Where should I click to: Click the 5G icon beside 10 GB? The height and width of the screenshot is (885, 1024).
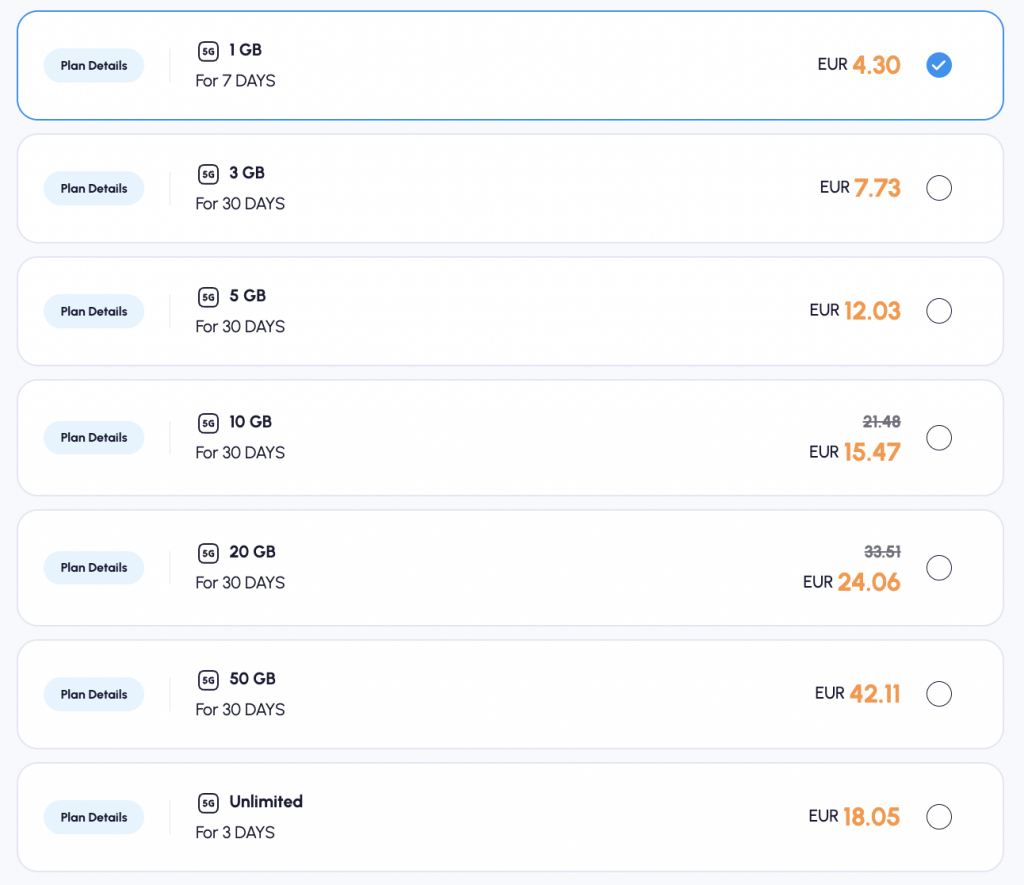coord(208,423)
